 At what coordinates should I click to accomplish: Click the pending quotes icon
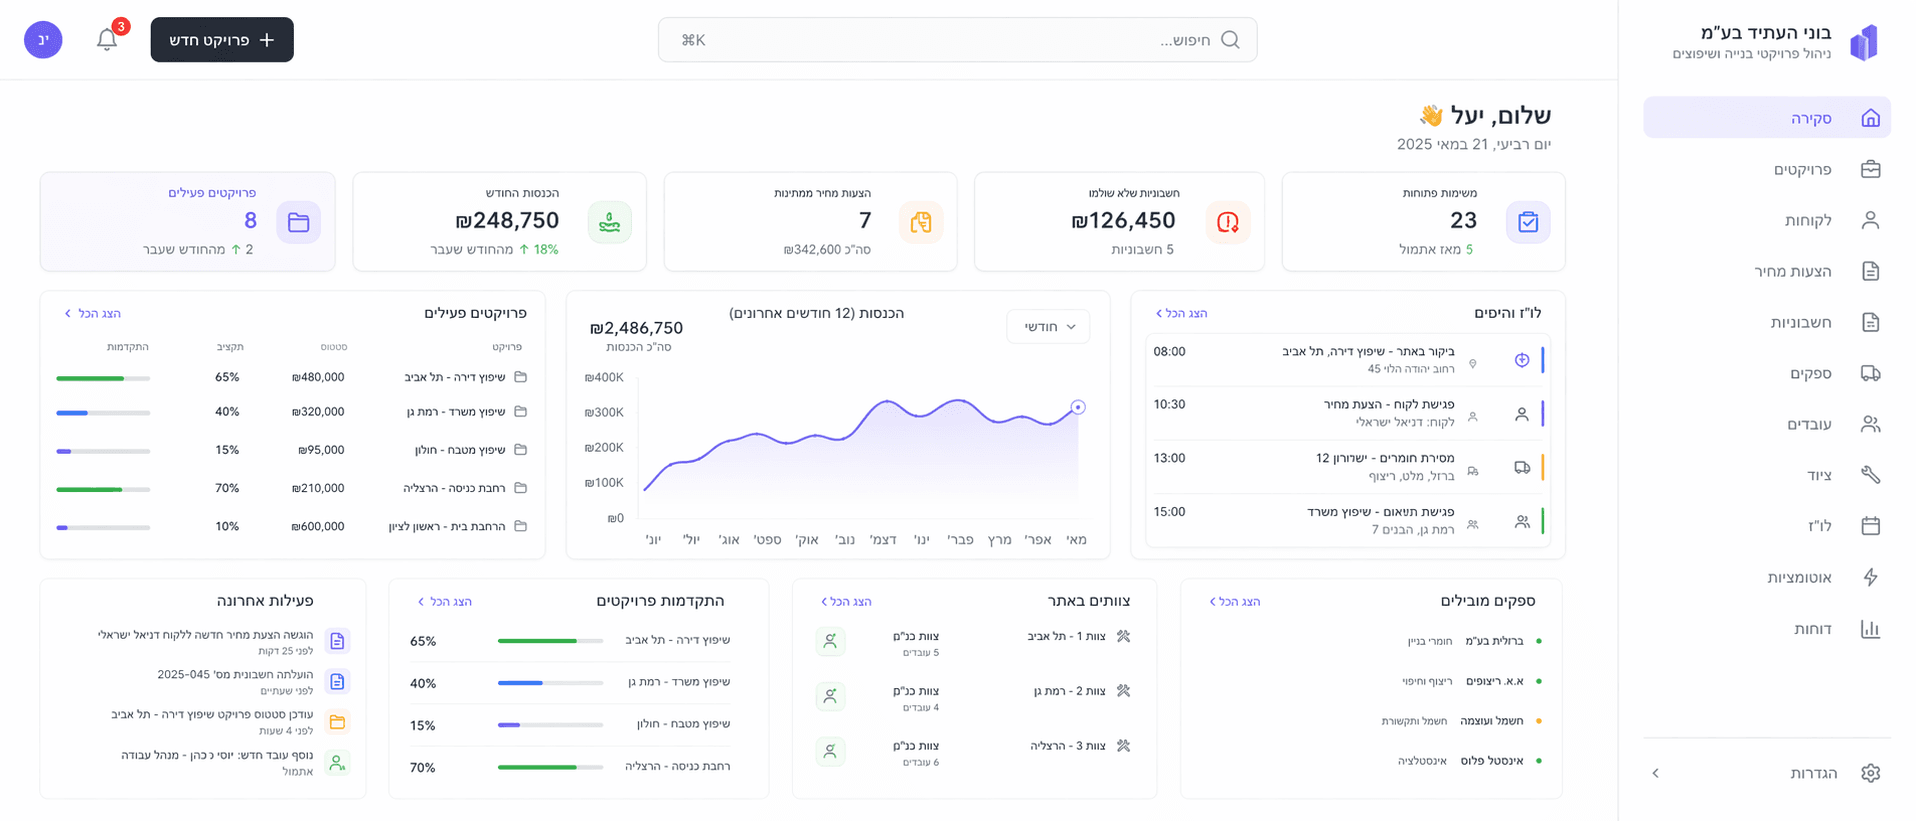(921, 222)
